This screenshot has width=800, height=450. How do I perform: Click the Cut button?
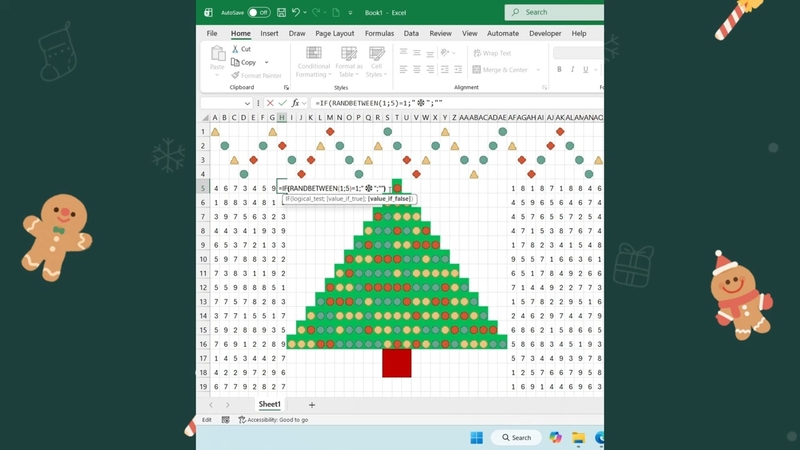coord(241,49)
